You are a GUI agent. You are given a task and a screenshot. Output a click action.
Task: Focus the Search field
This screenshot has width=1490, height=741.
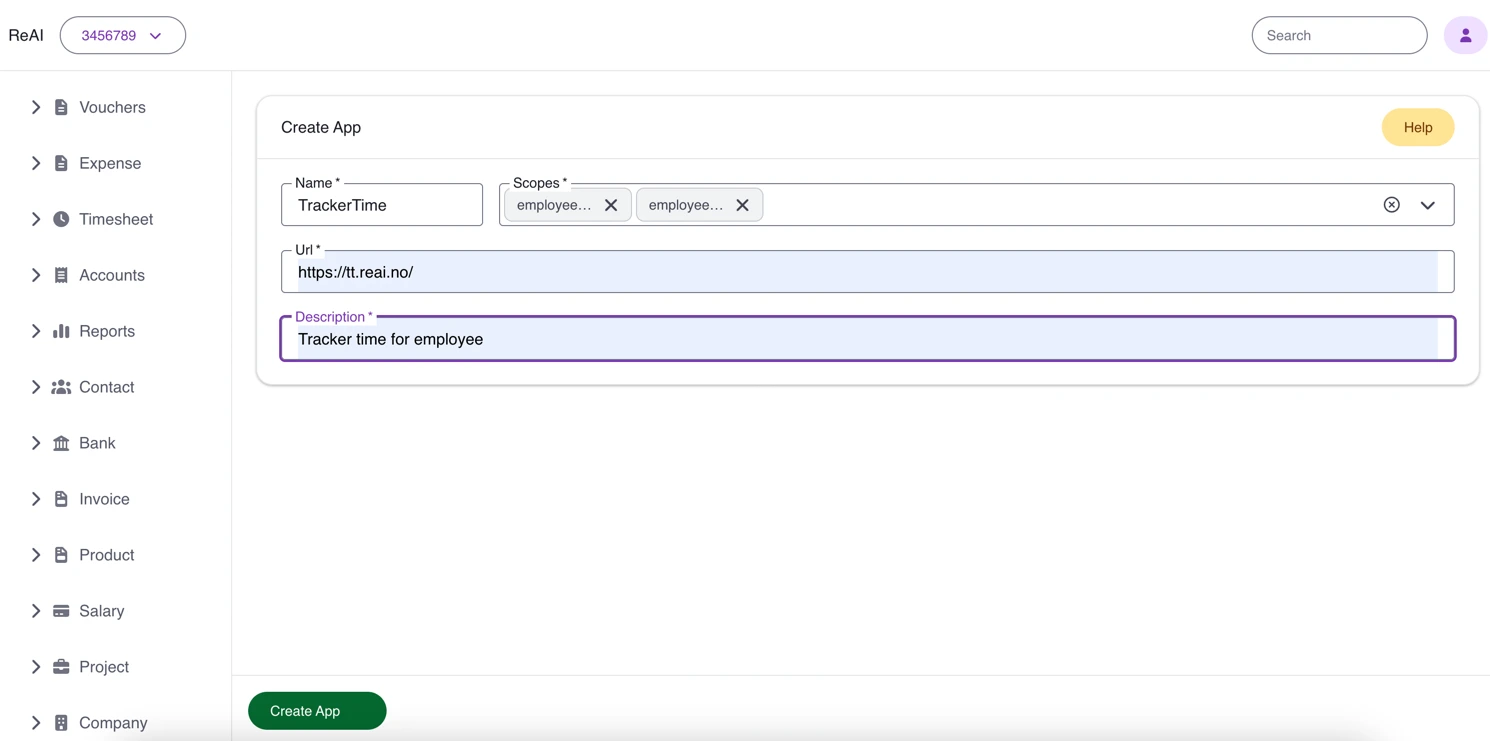(x=1339, y=35)
